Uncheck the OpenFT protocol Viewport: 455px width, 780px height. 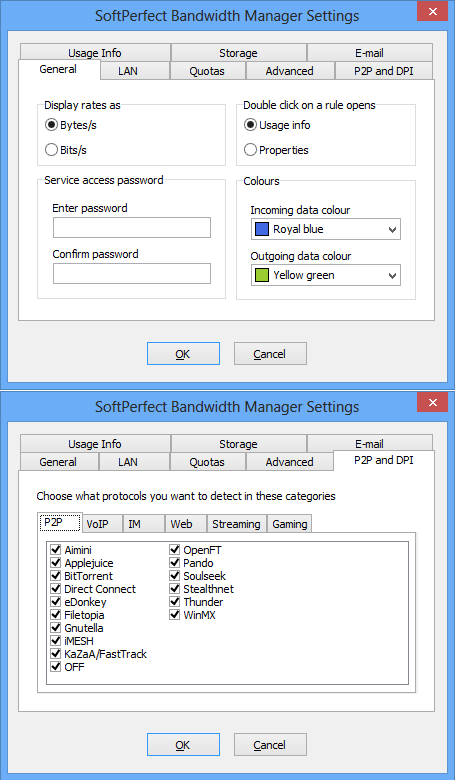tap(175, 550)
